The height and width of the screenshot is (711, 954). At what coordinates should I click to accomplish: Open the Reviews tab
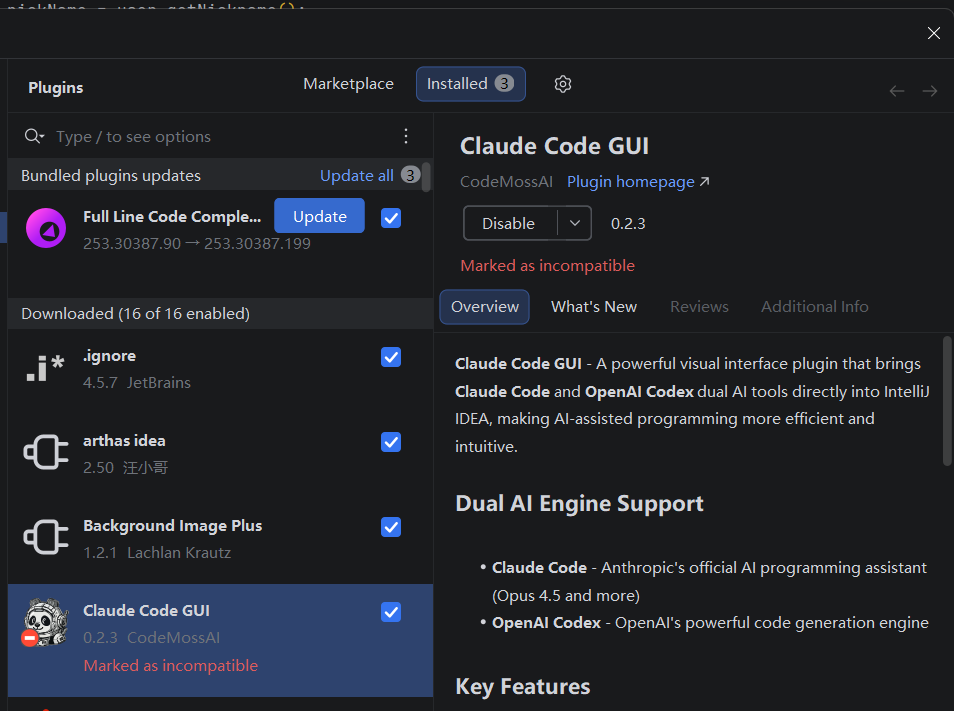pos(699,307)
